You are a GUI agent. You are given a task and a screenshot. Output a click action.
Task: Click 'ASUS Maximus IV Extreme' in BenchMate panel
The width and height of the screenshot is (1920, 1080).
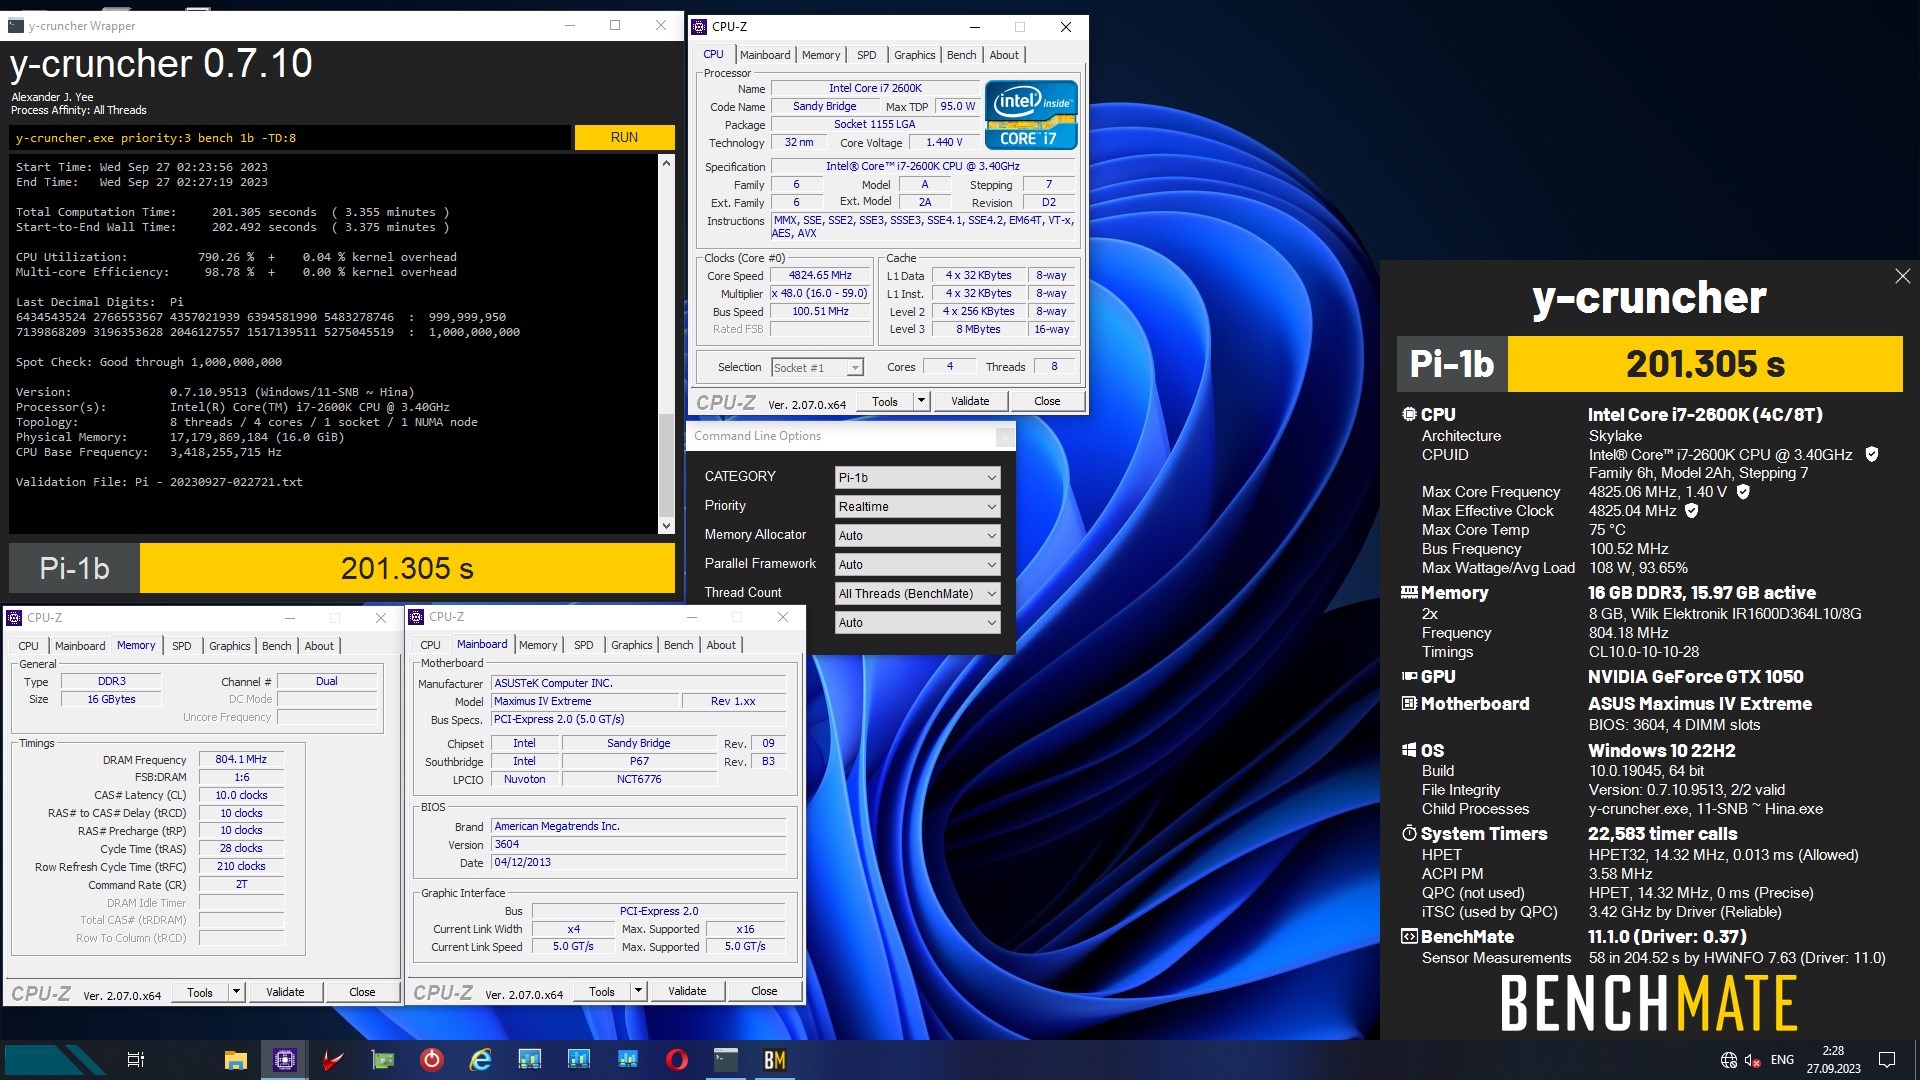point(1700,704)
